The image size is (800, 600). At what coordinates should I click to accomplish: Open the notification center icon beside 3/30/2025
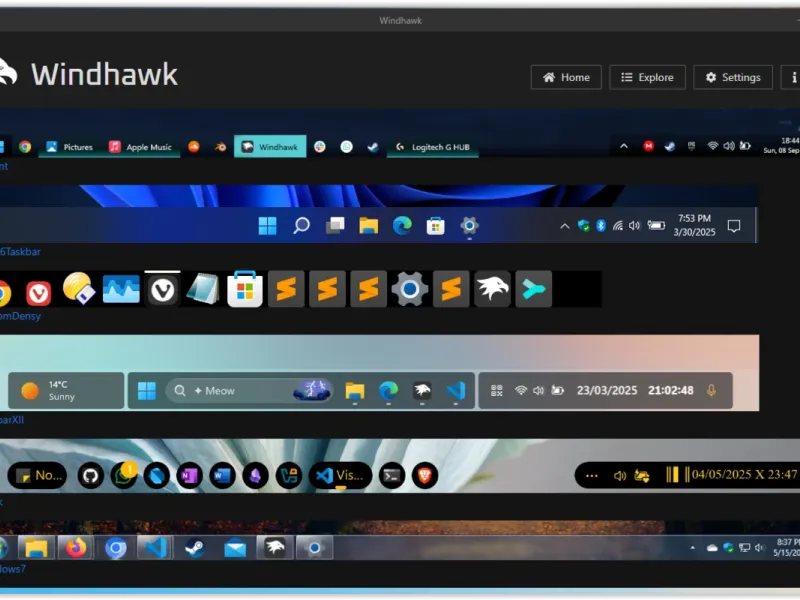[734, 226]
